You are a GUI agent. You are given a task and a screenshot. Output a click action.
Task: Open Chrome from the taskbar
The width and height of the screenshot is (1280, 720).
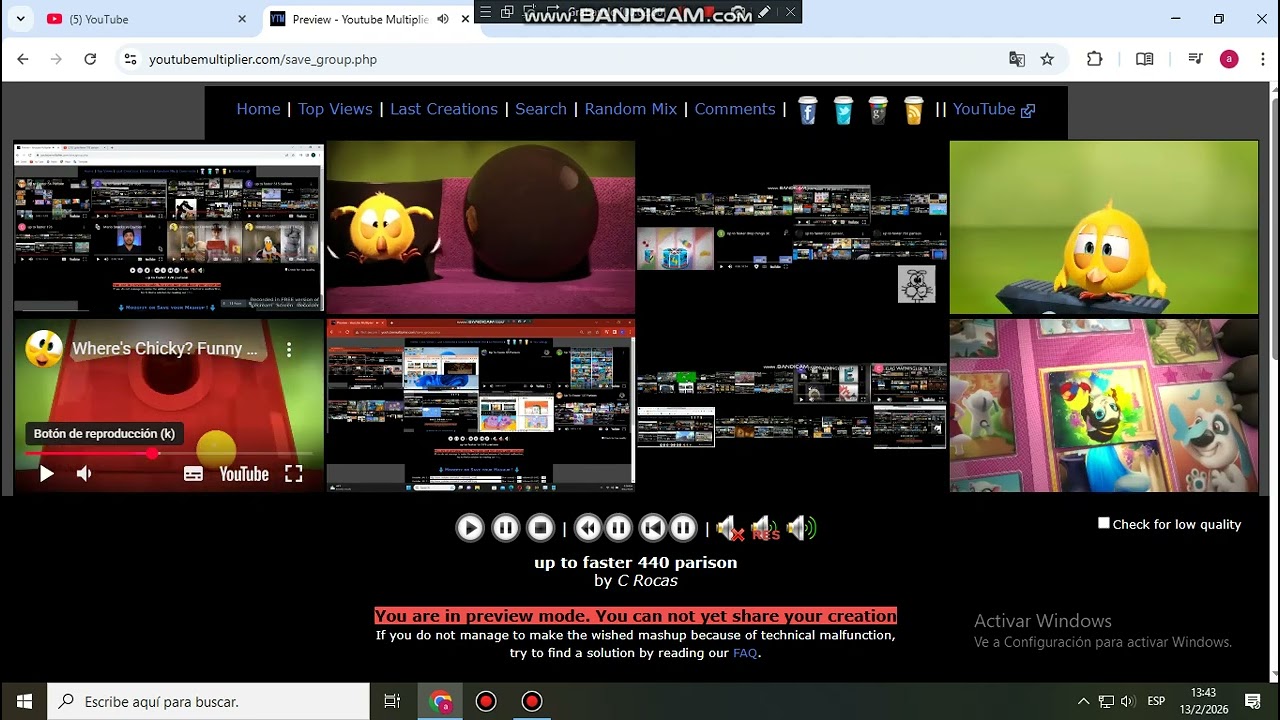click(440, 701)
